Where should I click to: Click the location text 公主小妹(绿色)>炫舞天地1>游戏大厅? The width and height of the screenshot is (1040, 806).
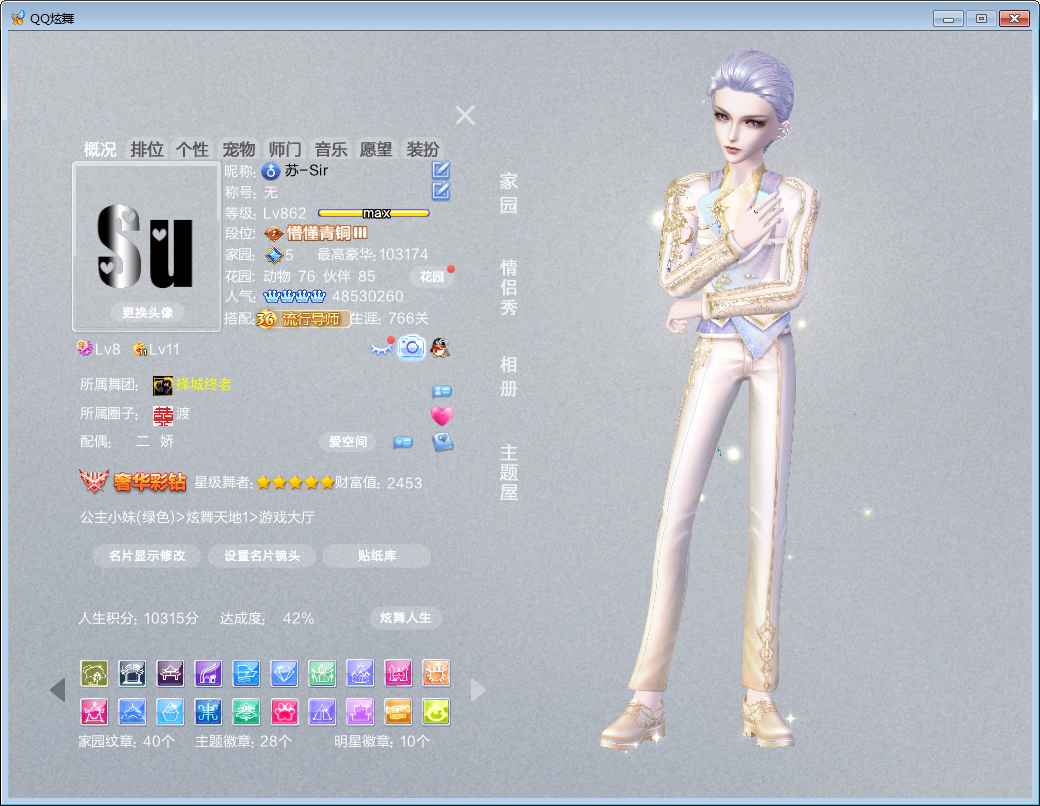(x=198, y=517)
